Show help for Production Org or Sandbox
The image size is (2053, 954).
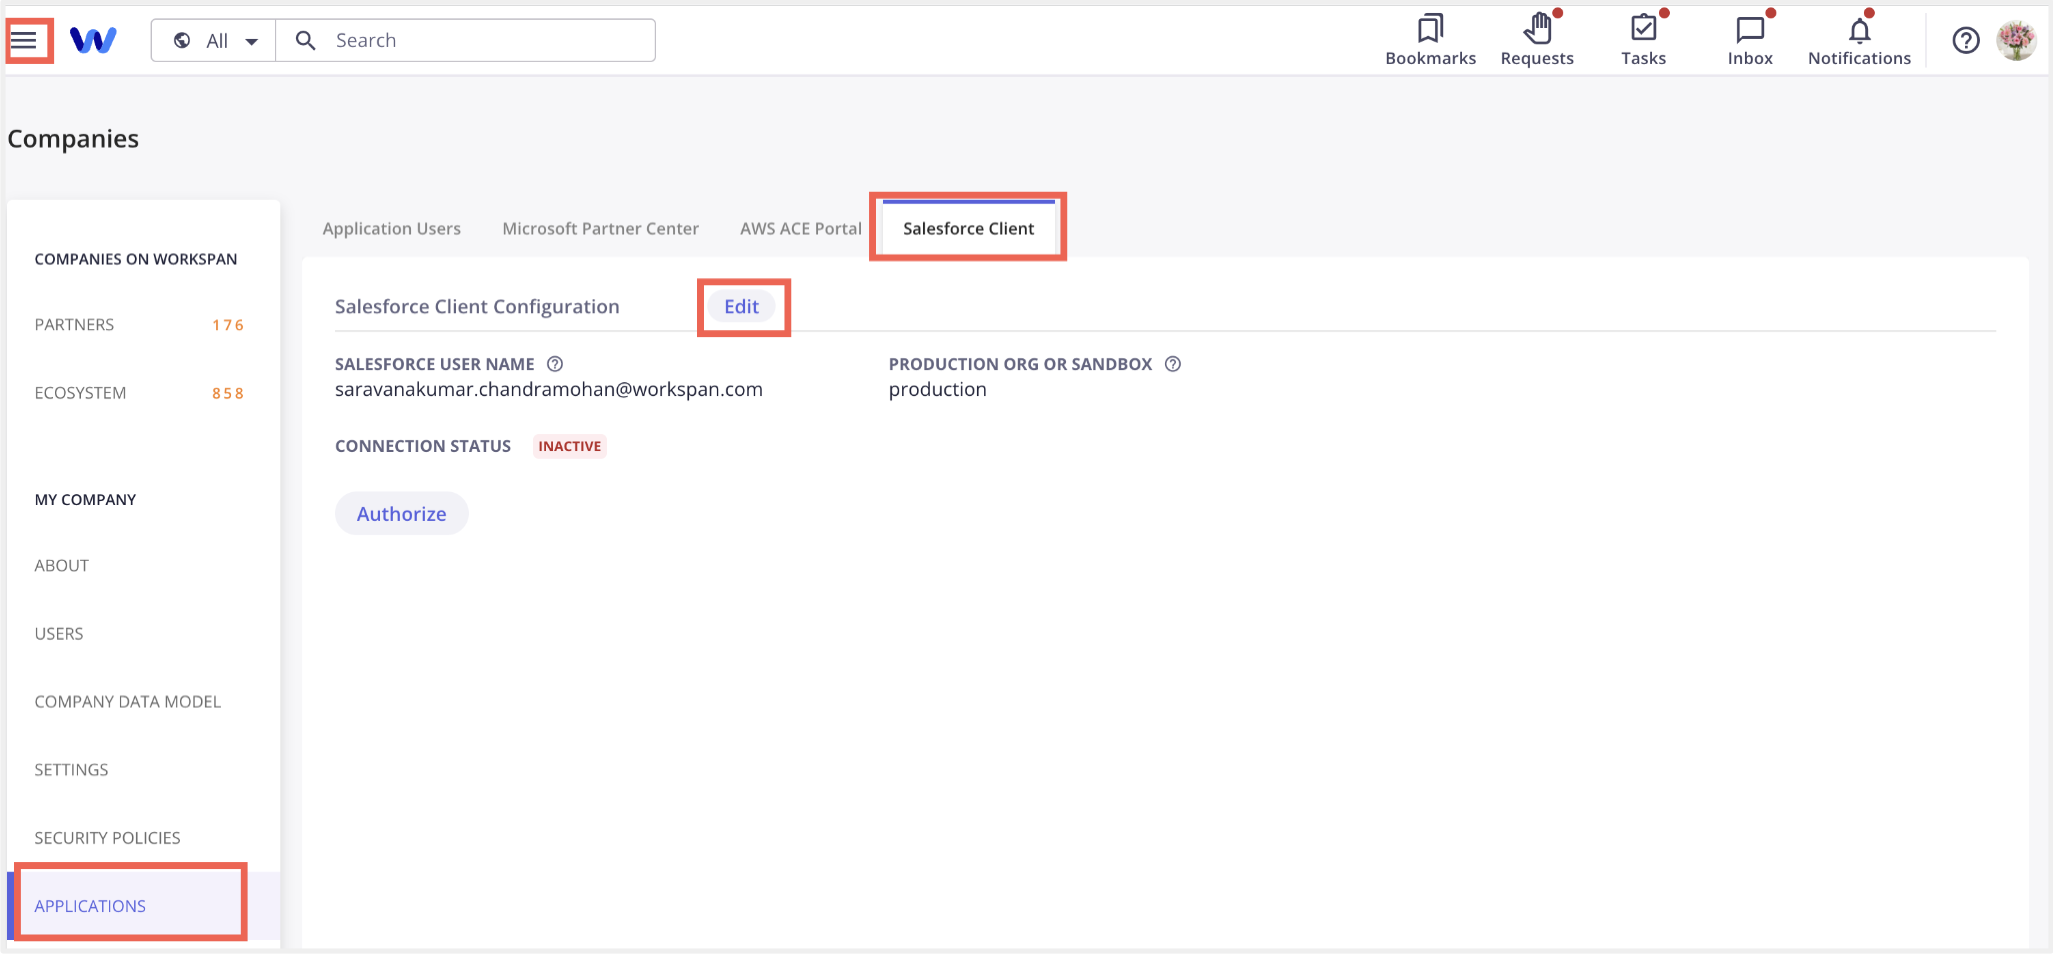(1173, 364)
